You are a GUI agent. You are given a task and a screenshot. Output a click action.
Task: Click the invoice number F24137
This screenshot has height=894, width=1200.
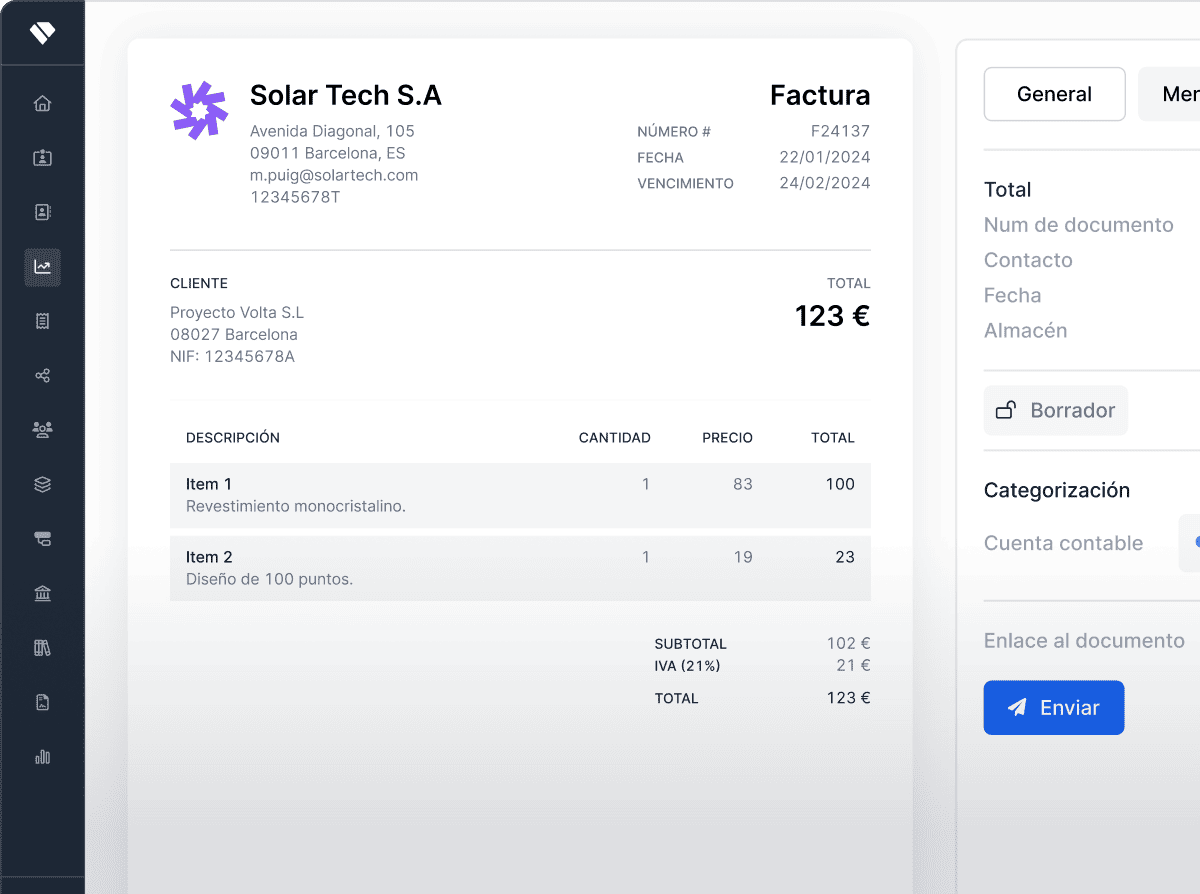click(840, 131)
